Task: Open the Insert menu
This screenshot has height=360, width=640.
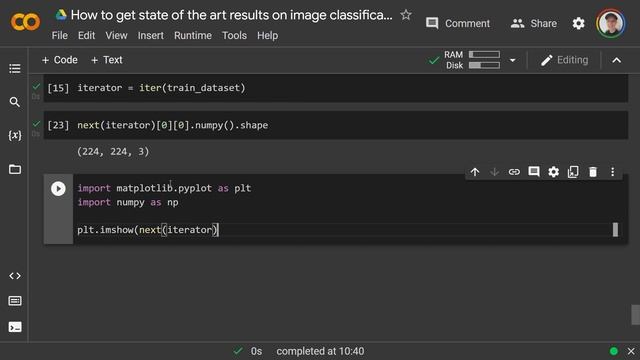Action: (151, 36)
